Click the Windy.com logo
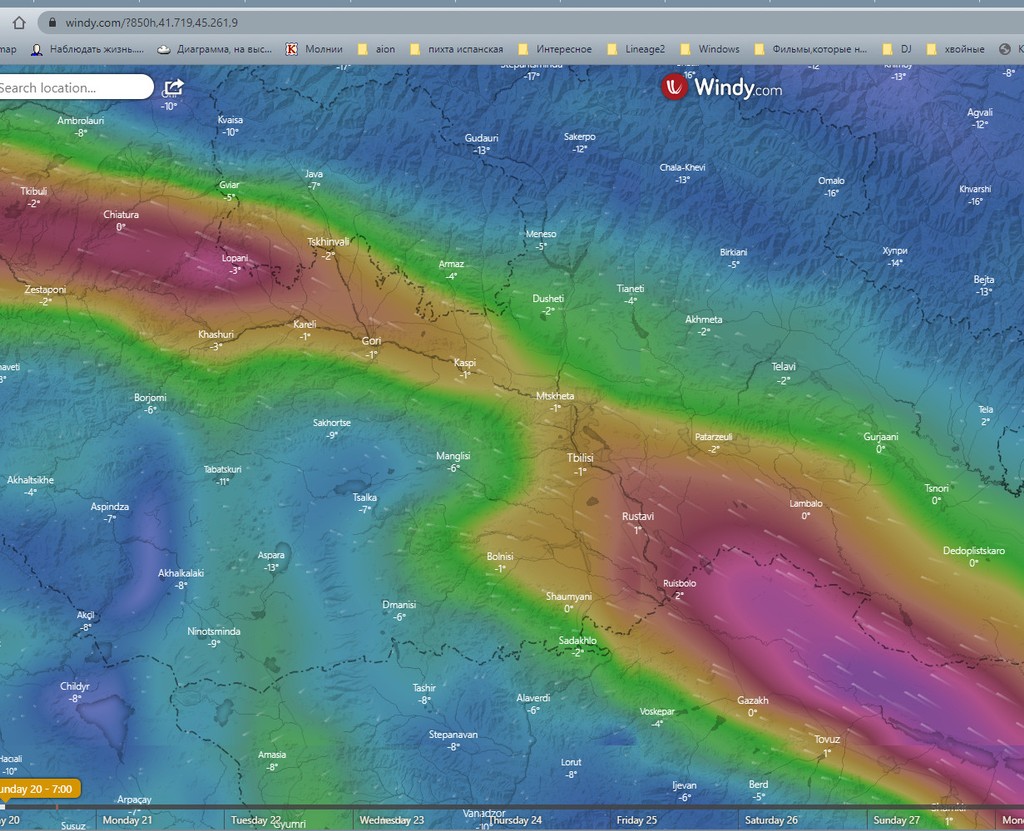 coord(721,87)
